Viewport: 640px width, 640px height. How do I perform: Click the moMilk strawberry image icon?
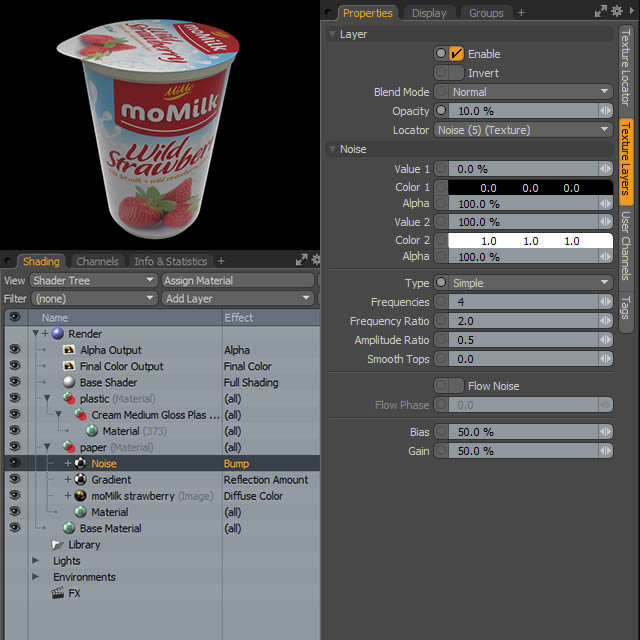click(80, 496)
